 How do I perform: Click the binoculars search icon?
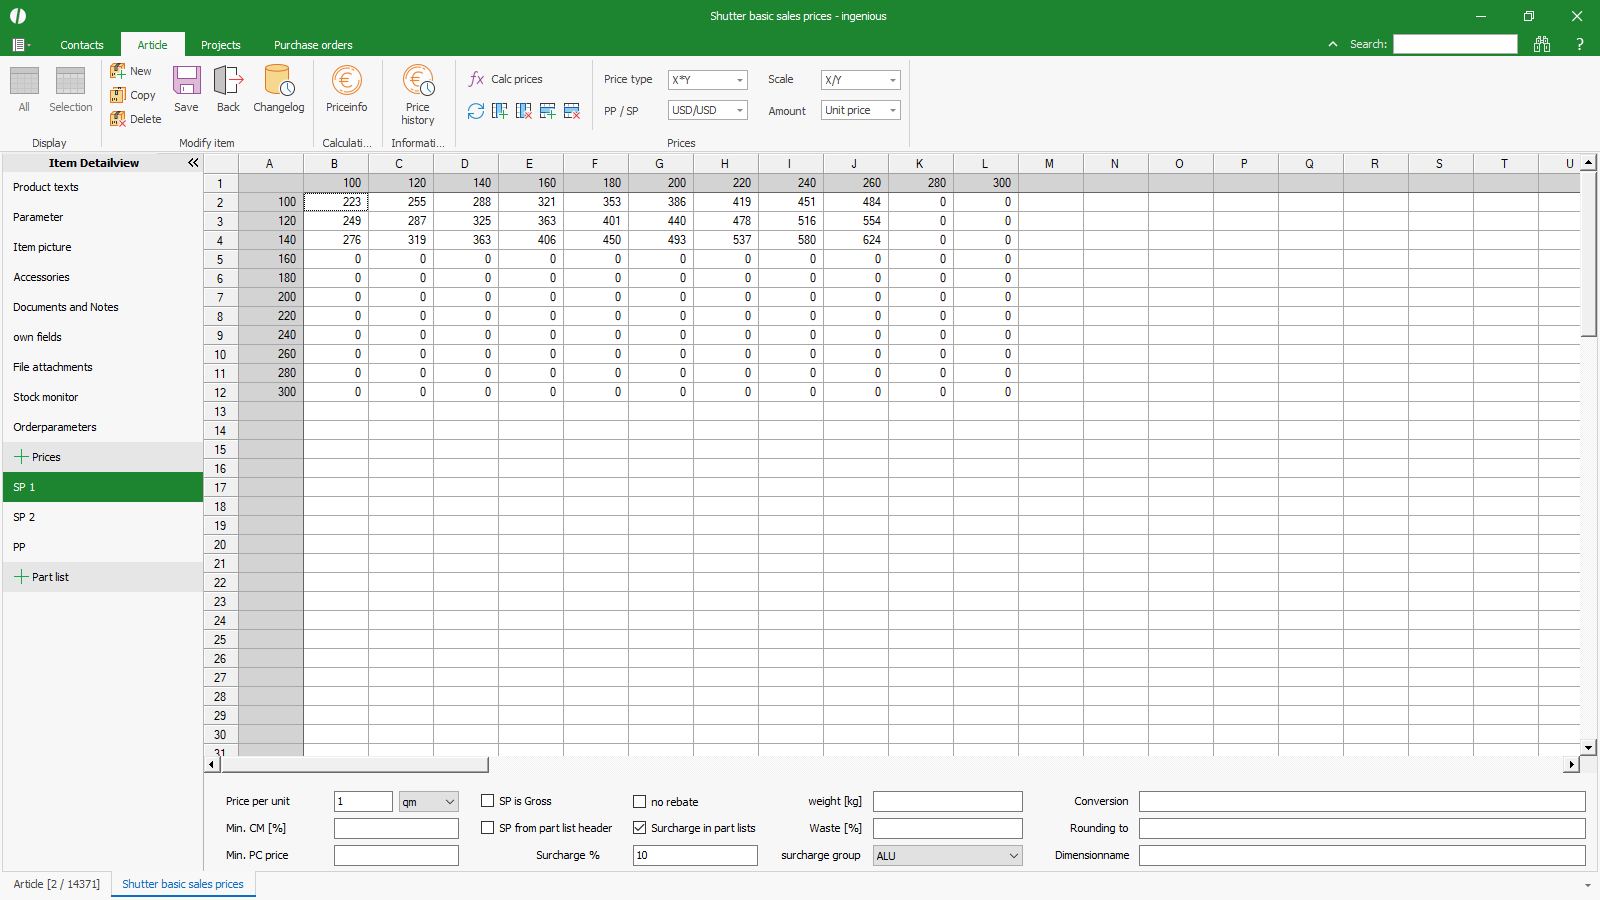[x=1542, y=44]
